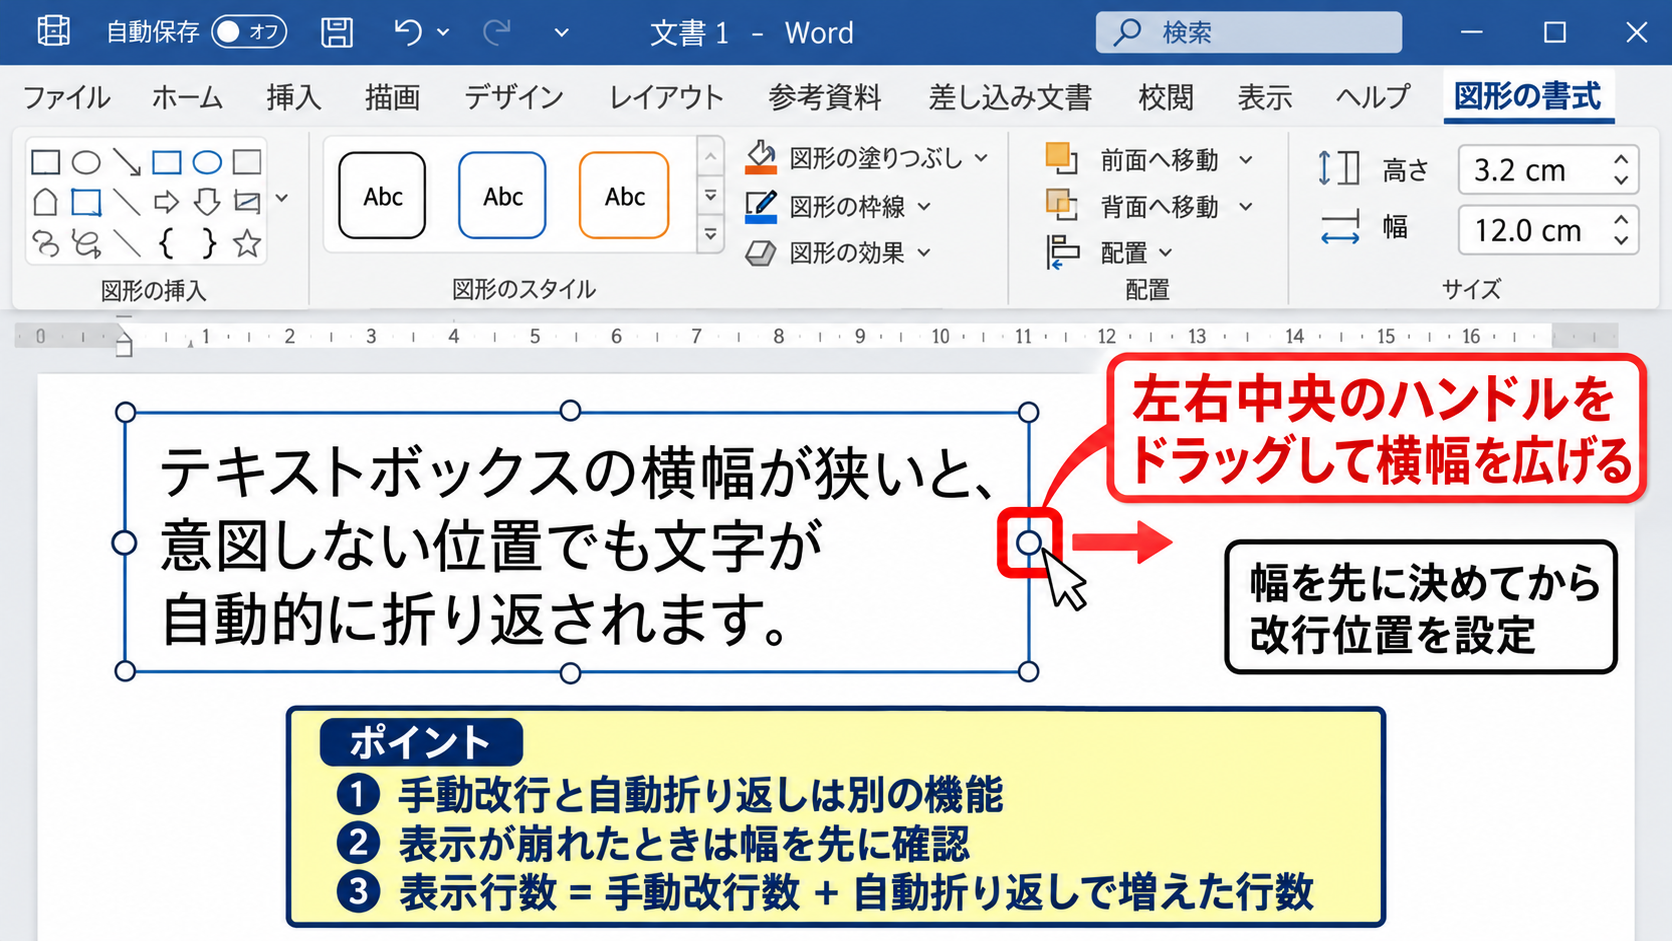Click the 図形の塗りつぶし paint bucket icon
The height and width of the screenshot is (941, 1672).
(x=761, y=158)
